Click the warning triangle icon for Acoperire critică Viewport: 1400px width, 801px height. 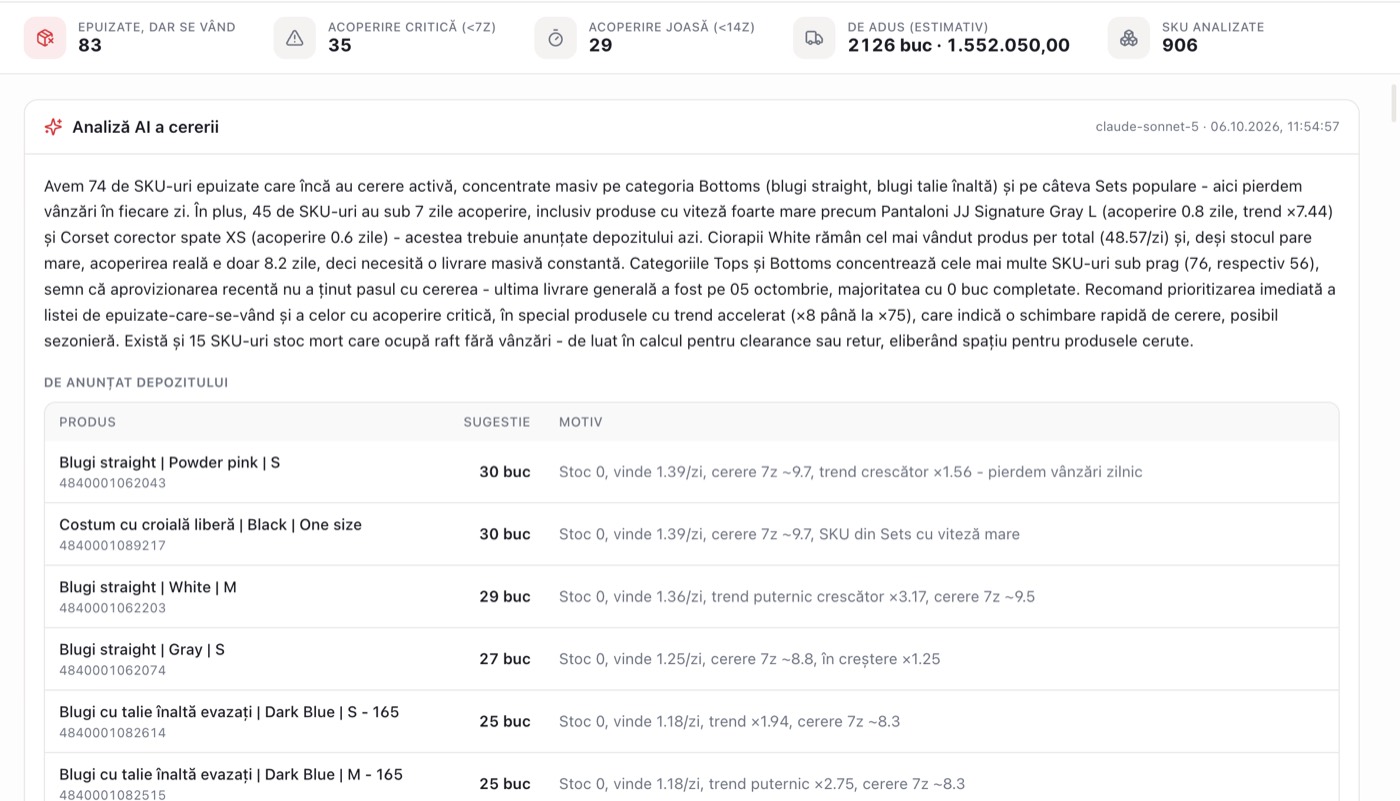click(x=295, y=38)
